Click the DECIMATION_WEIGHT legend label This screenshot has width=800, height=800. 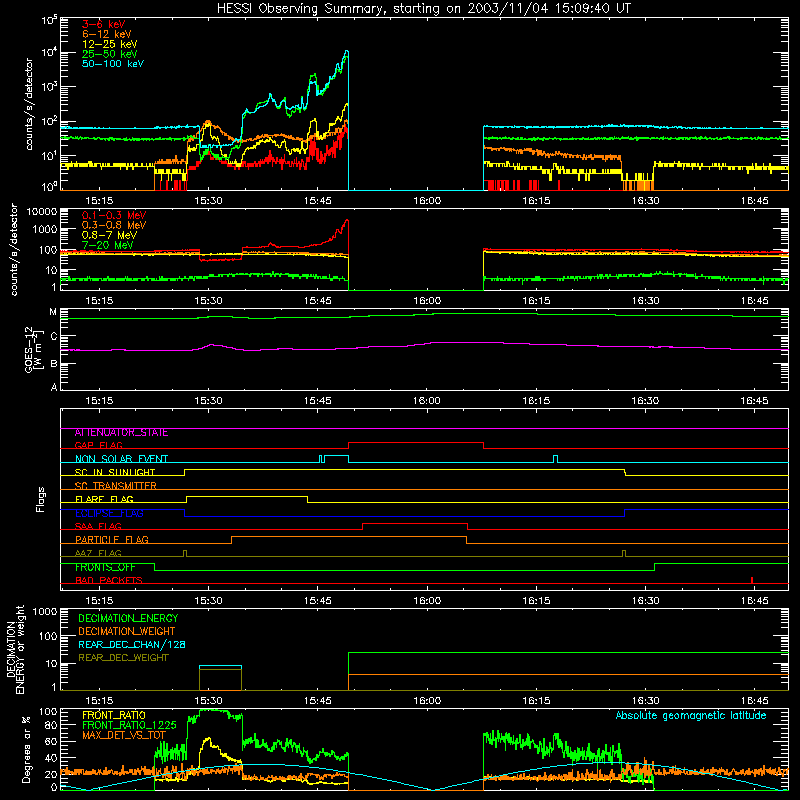click(x=127, y=631)
